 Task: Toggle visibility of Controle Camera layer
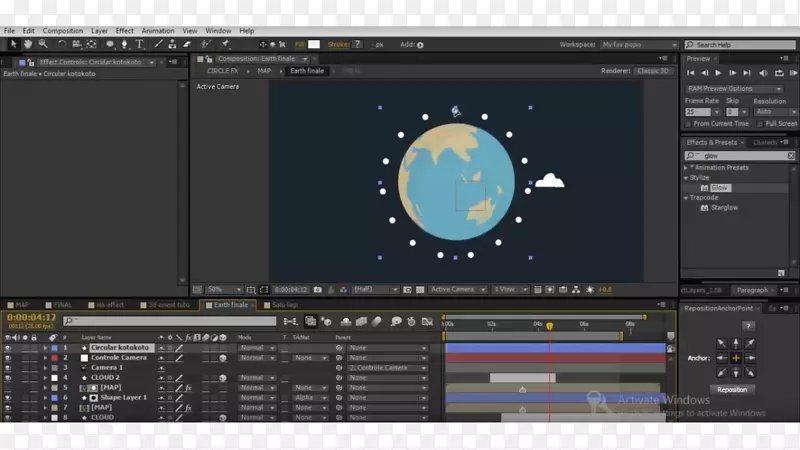click(x=8, y=358)
